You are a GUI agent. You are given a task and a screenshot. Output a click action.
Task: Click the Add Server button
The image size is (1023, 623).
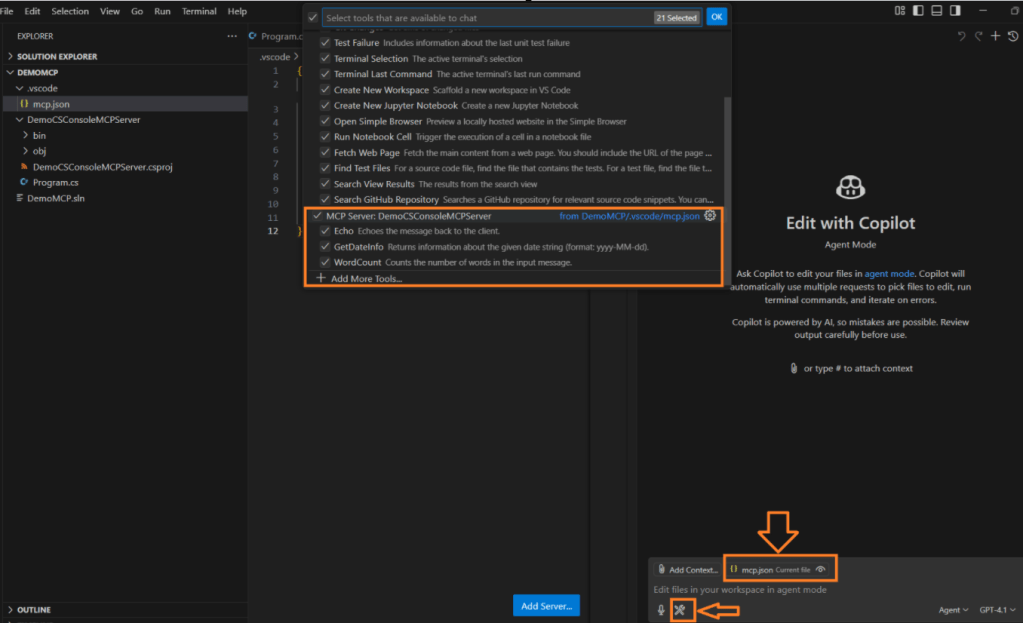point(546,606)
